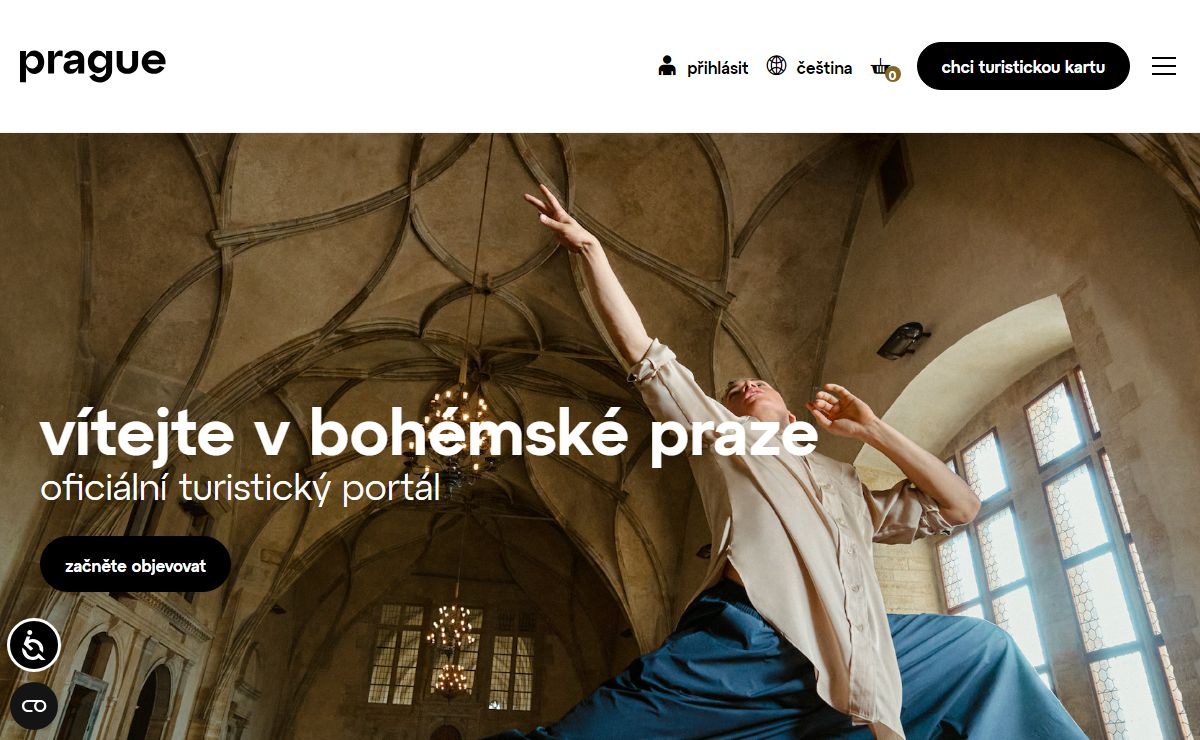Open the cookie settings icon

click(x=34, y=706)
